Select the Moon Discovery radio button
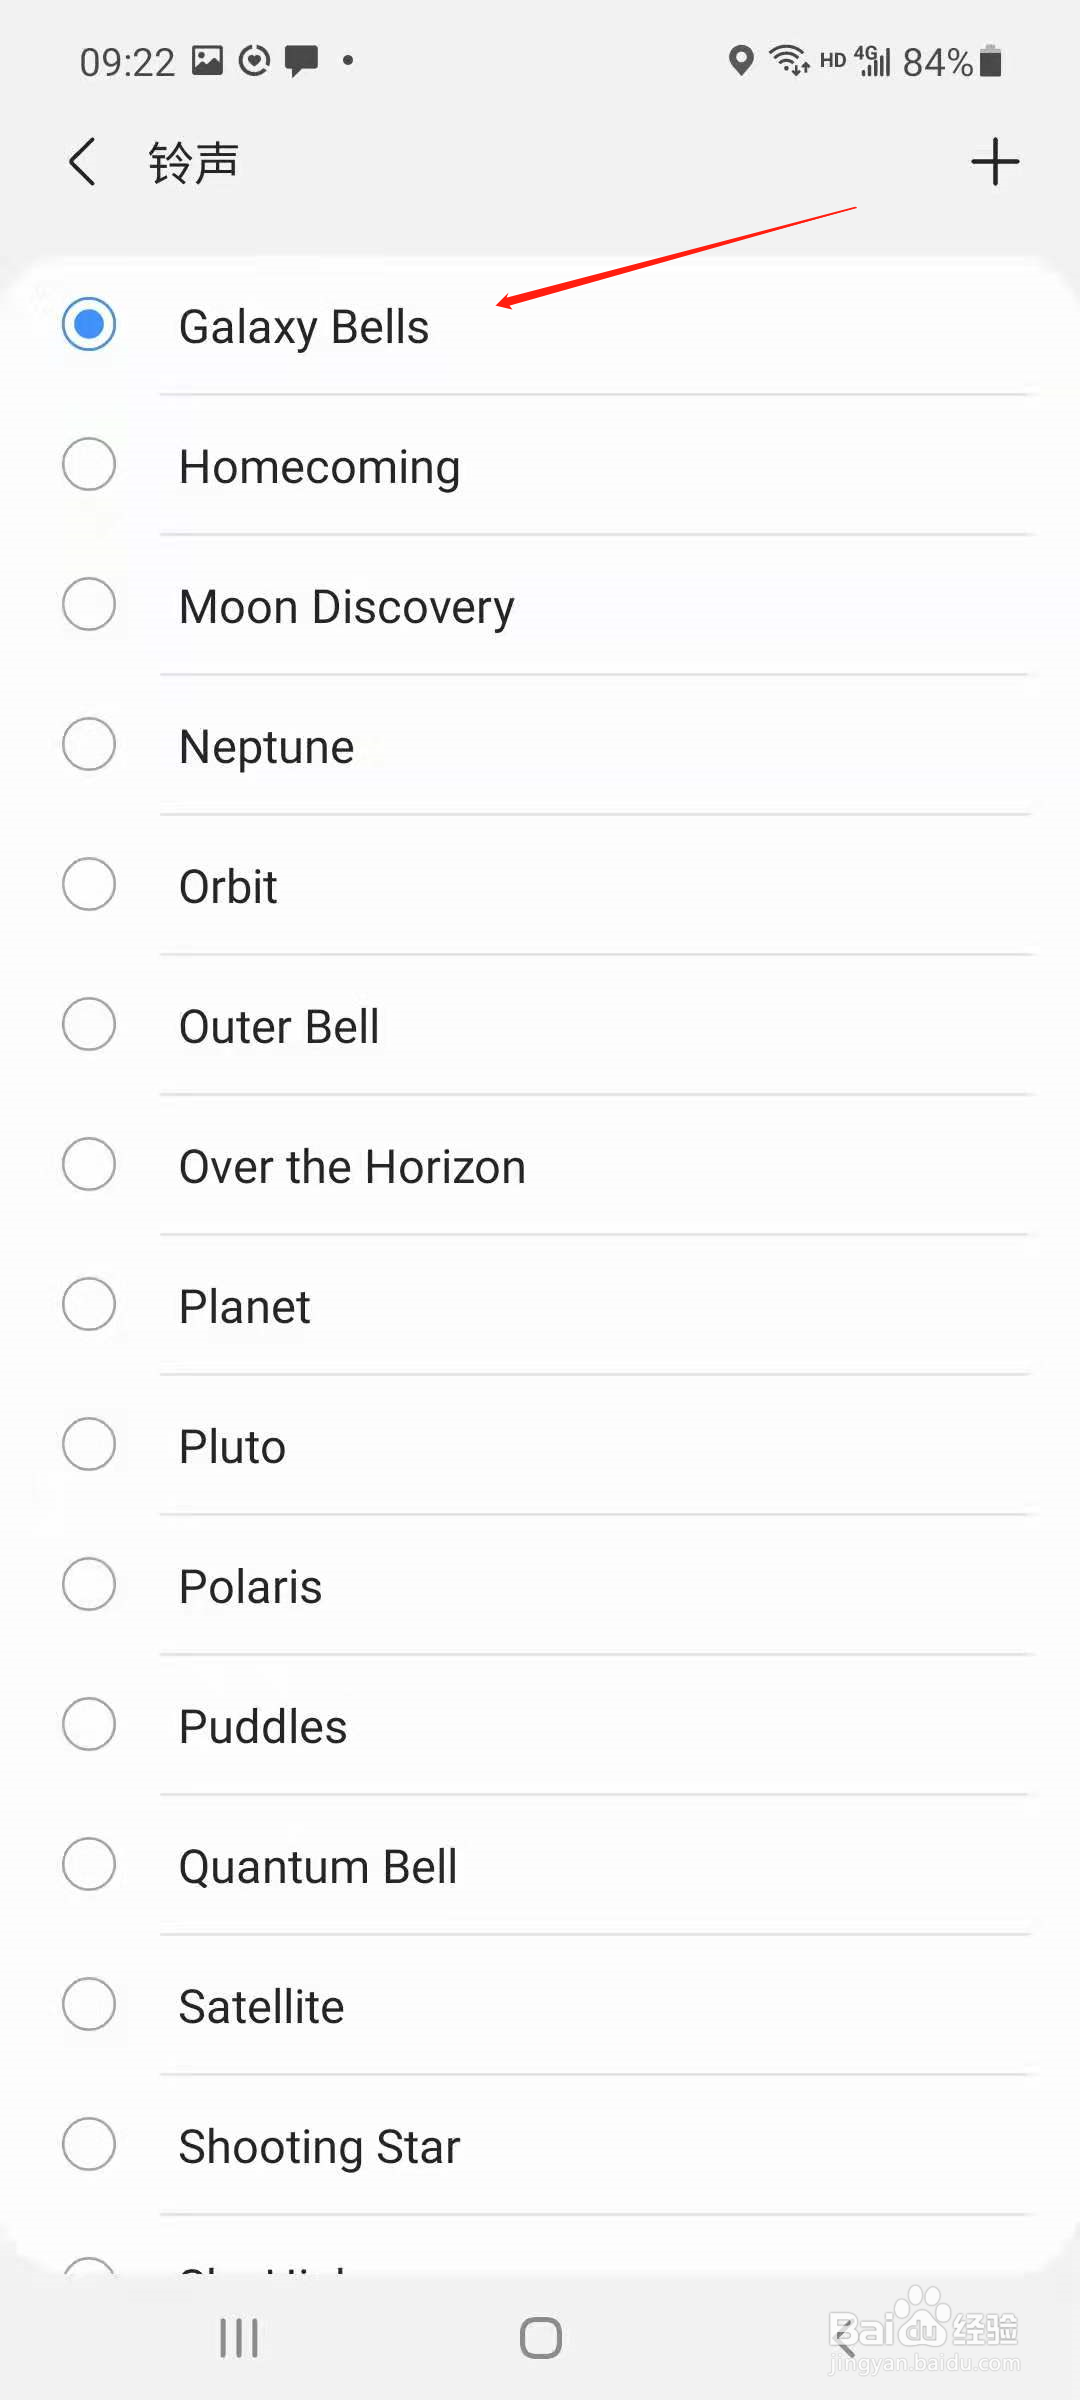This screenshot has width=1080, height=2400. 89,605
